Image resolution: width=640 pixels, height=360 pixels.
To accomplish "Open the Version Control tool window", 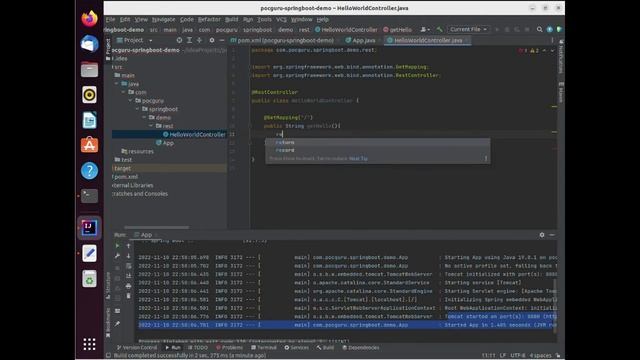I will click(x=137, y=347).
